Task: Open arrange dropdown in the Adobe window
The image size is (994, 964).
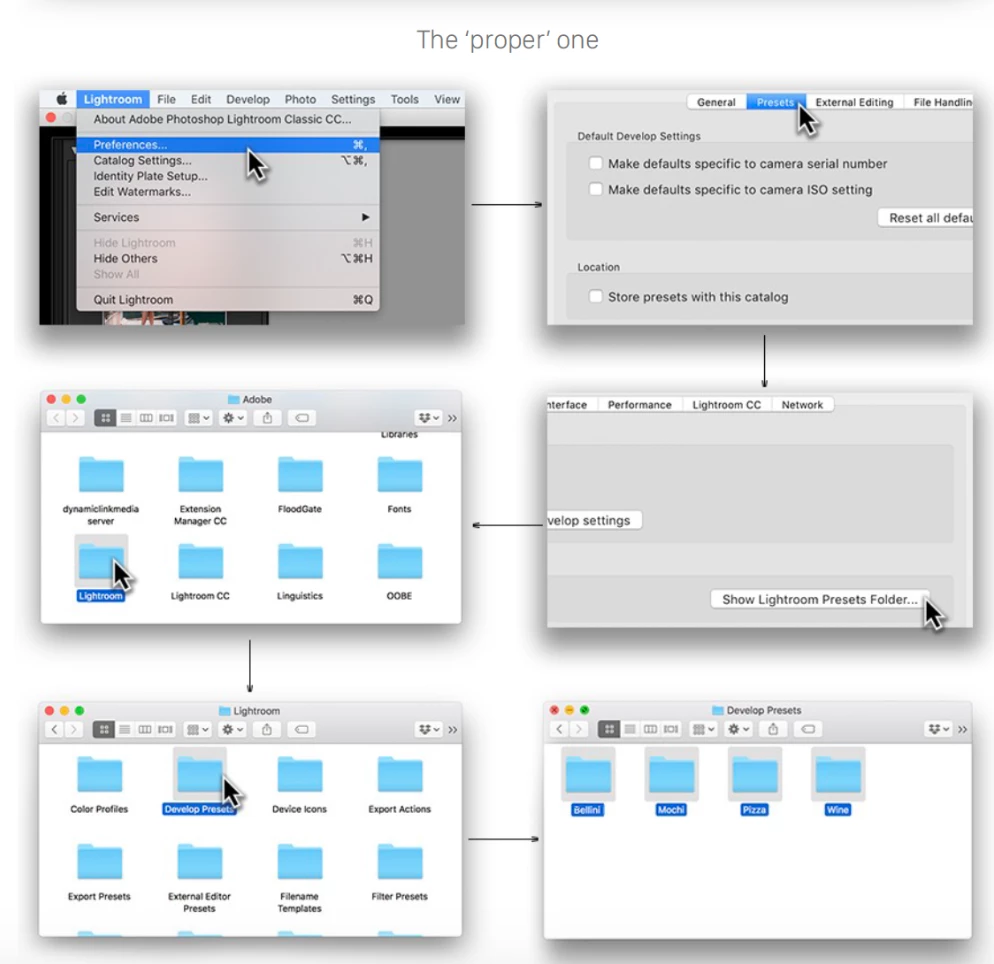Action: [x=198, y=418]
